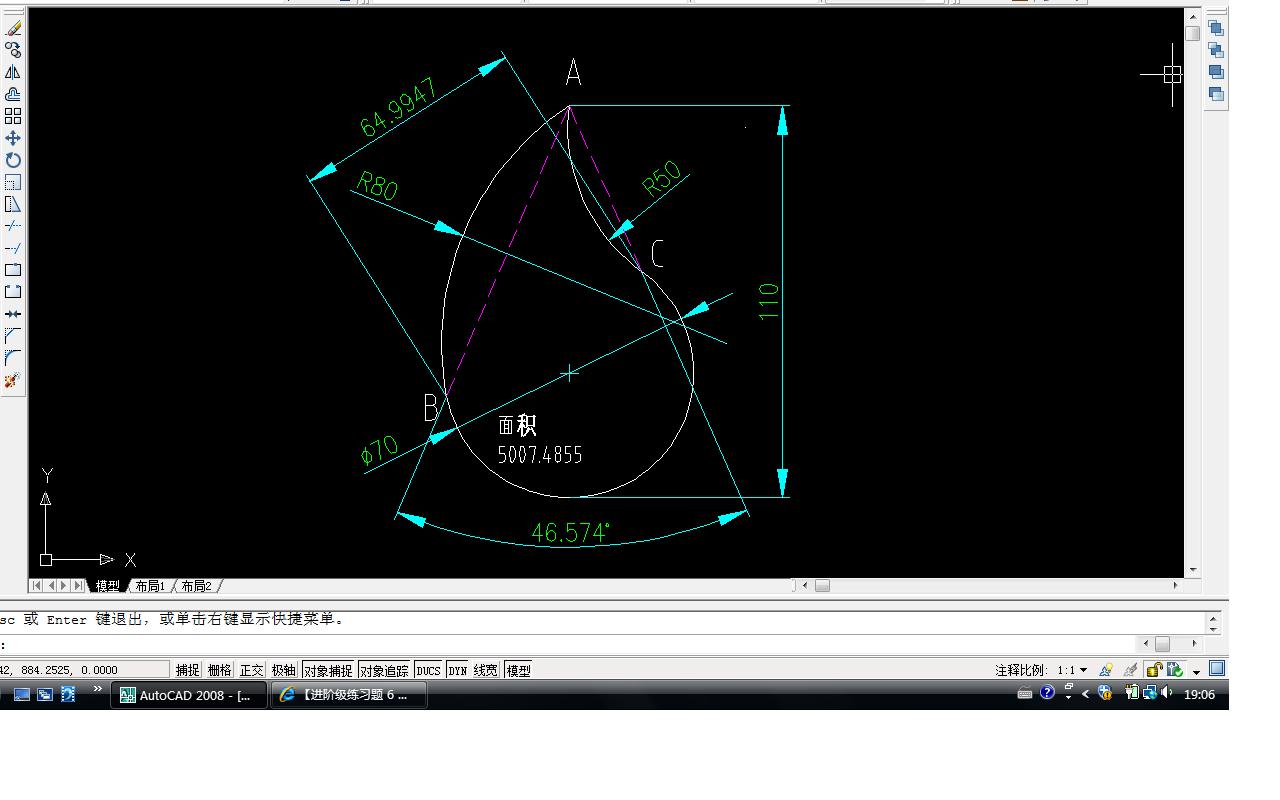The height and width of the screenshot is (800, 1280).
Task: Activate the Stretch tool
Action: click(13, 204)
